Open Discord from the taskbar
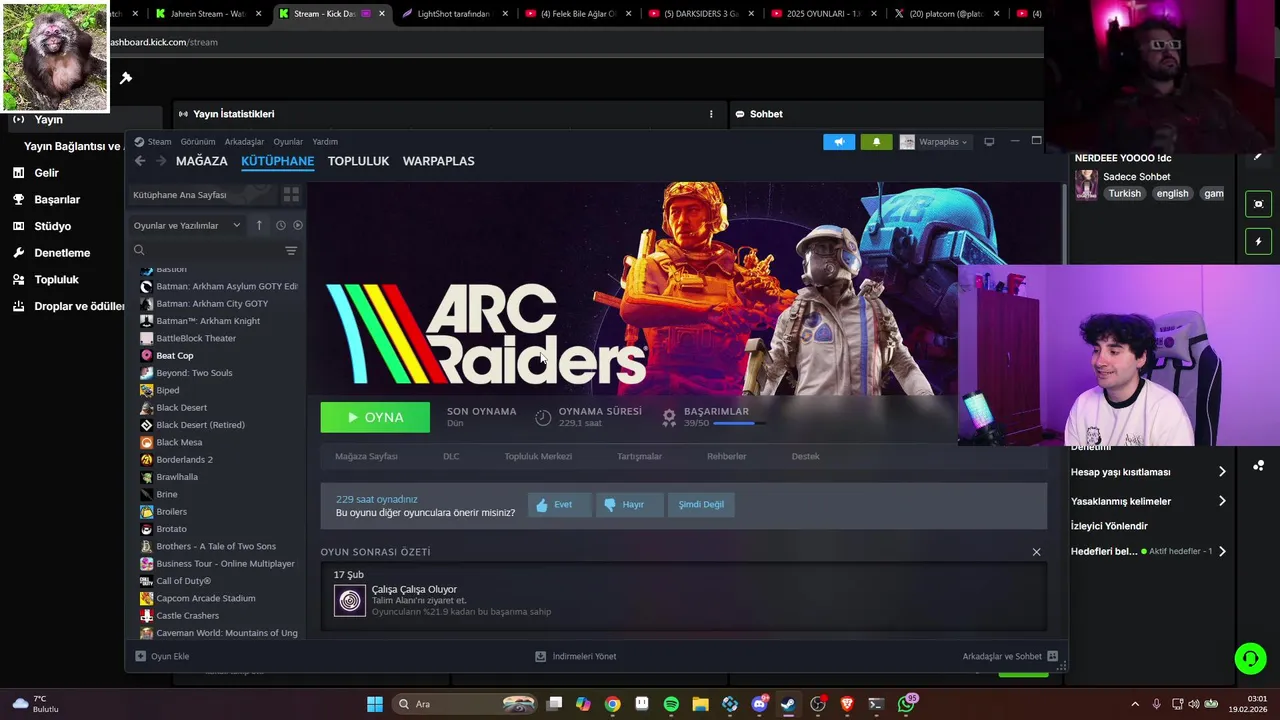Viewport: 1280px width, 720px height. pyautogui.click(x=759, y=704)
